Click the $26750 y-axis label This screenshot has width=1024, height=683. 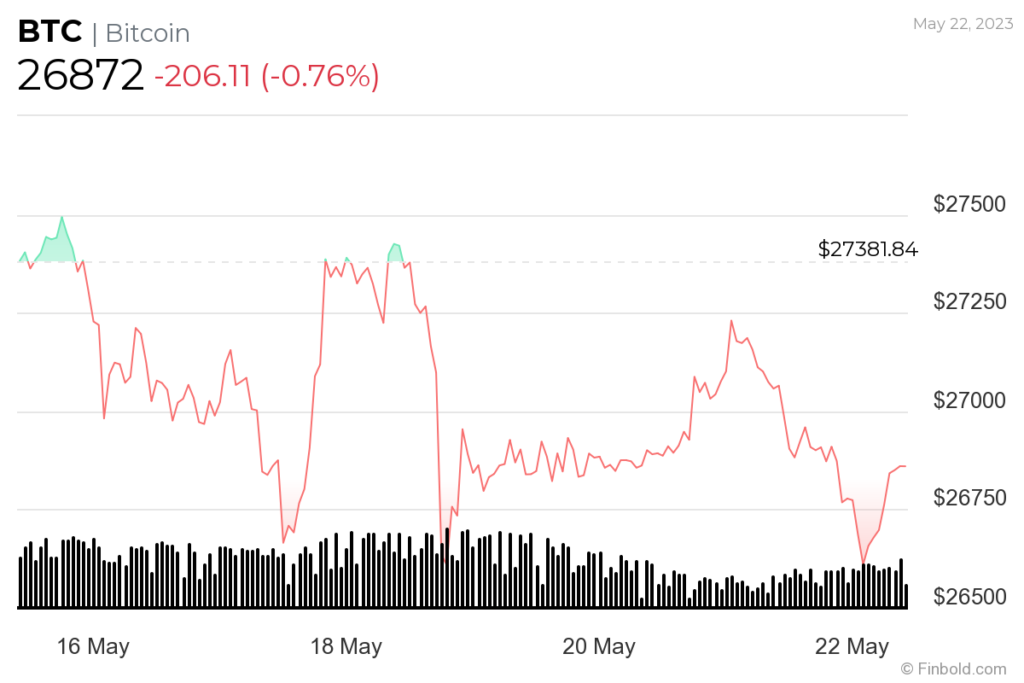click(x=970, y=498)
